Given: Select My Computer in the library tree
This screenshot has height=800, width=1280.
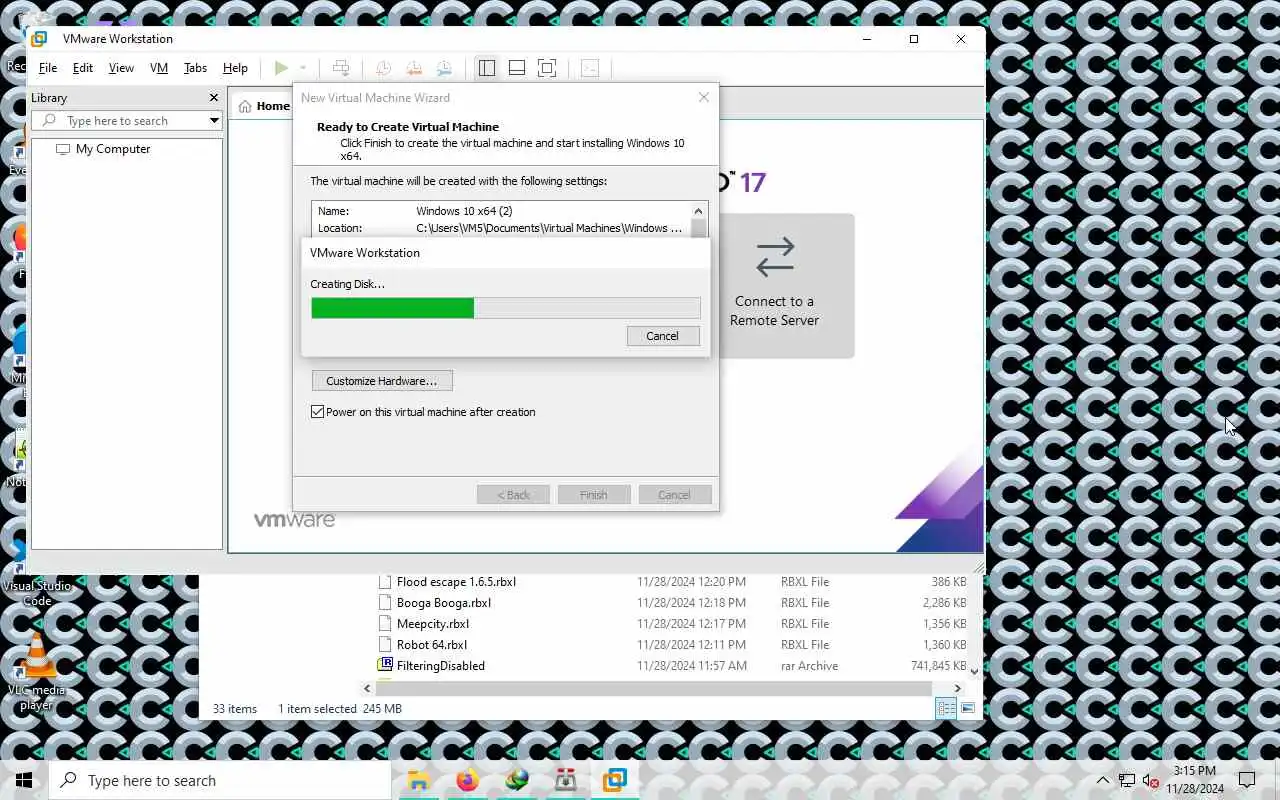Looking at the screenshot, I should 103,149.
